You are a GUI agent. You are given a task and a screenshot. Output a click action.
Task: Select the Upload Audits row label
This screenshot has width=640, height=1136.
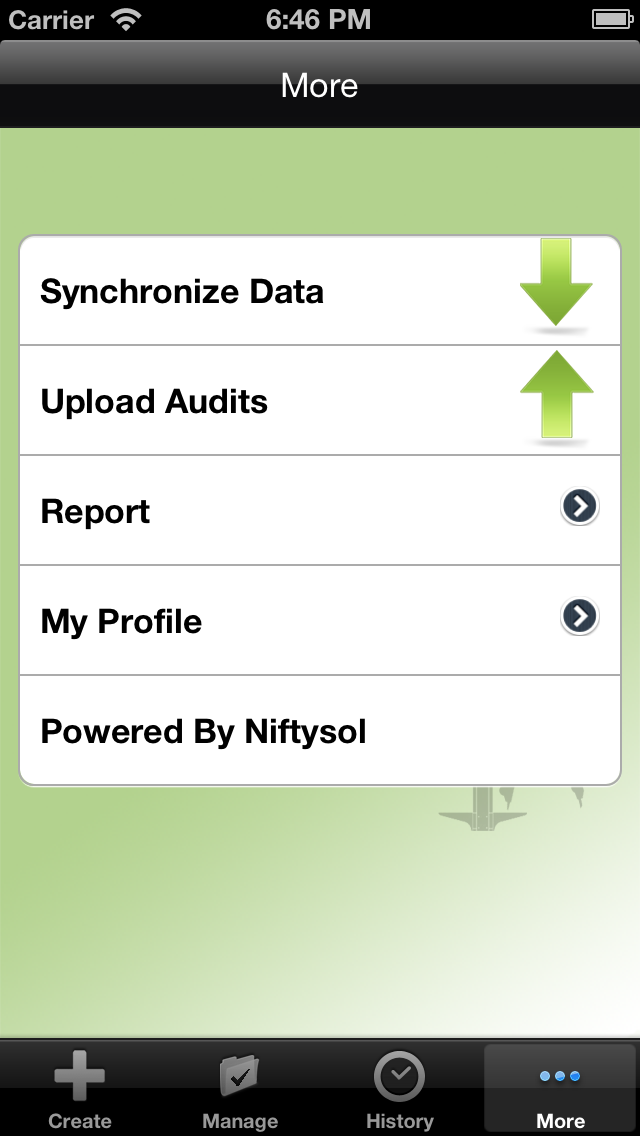[154, 402]
